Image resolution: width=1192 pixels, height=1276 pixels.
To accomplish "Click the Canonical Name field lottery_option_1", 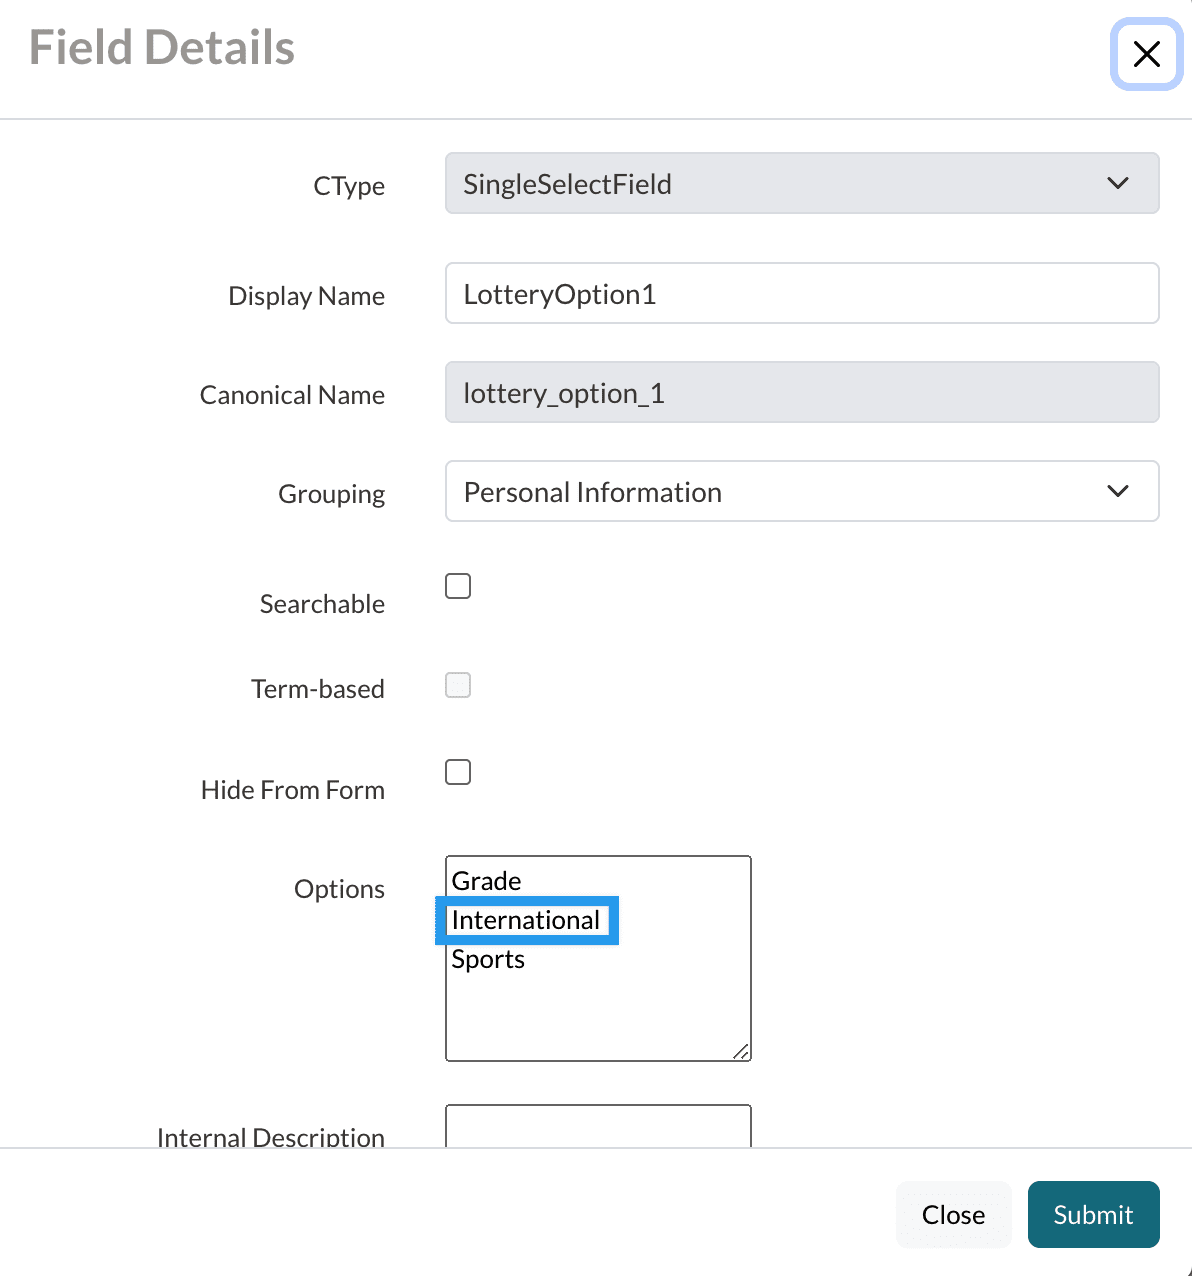I will click(x=801, y=393).
